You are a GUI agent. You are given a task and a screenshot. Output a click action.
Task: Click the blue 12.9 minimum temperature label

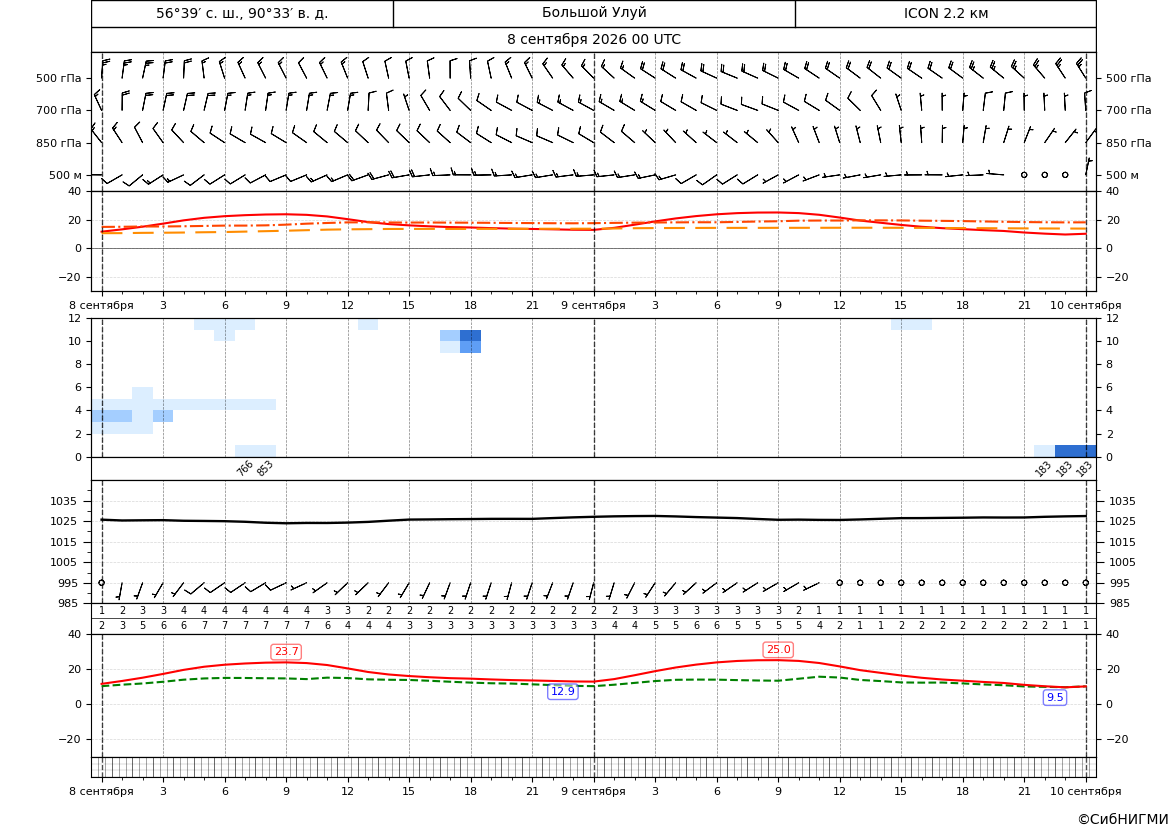pos(562,691)
